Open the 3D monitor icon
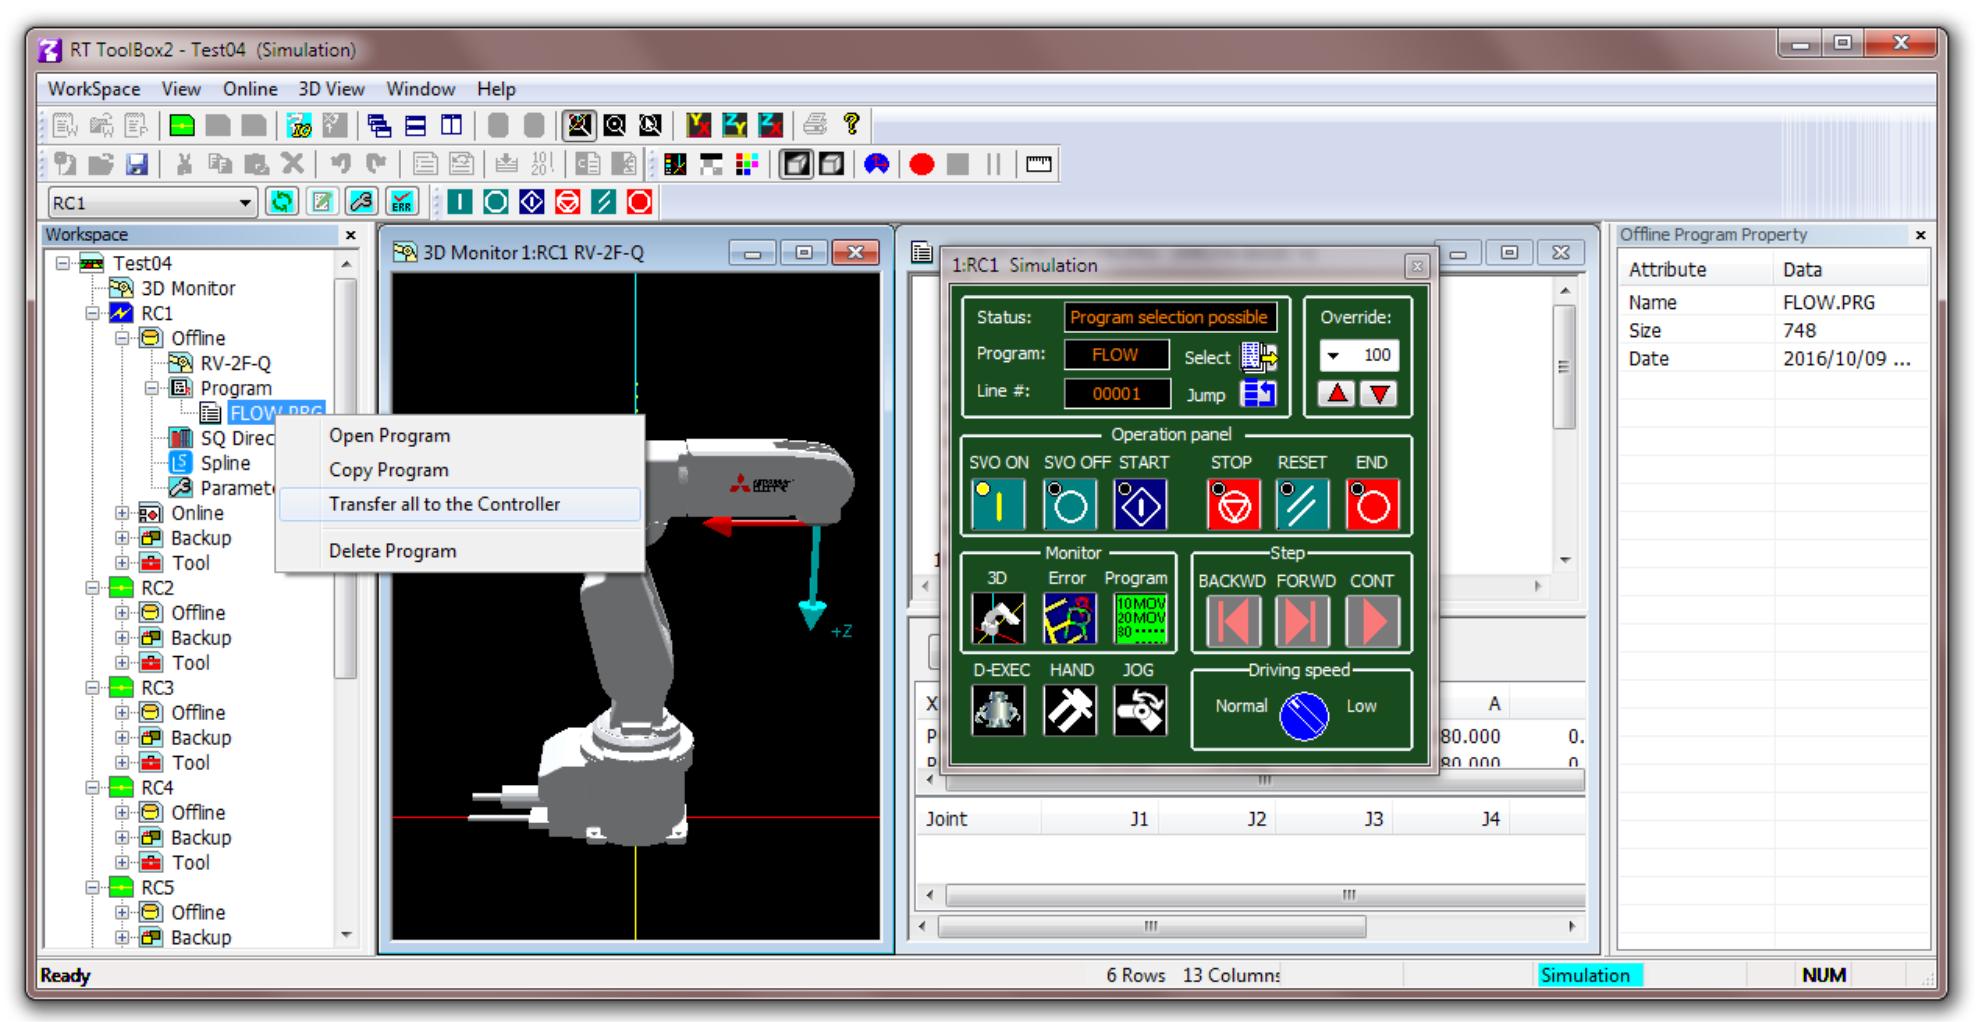The height and width of the screenshot is (1022, 1978). point(997,619)
